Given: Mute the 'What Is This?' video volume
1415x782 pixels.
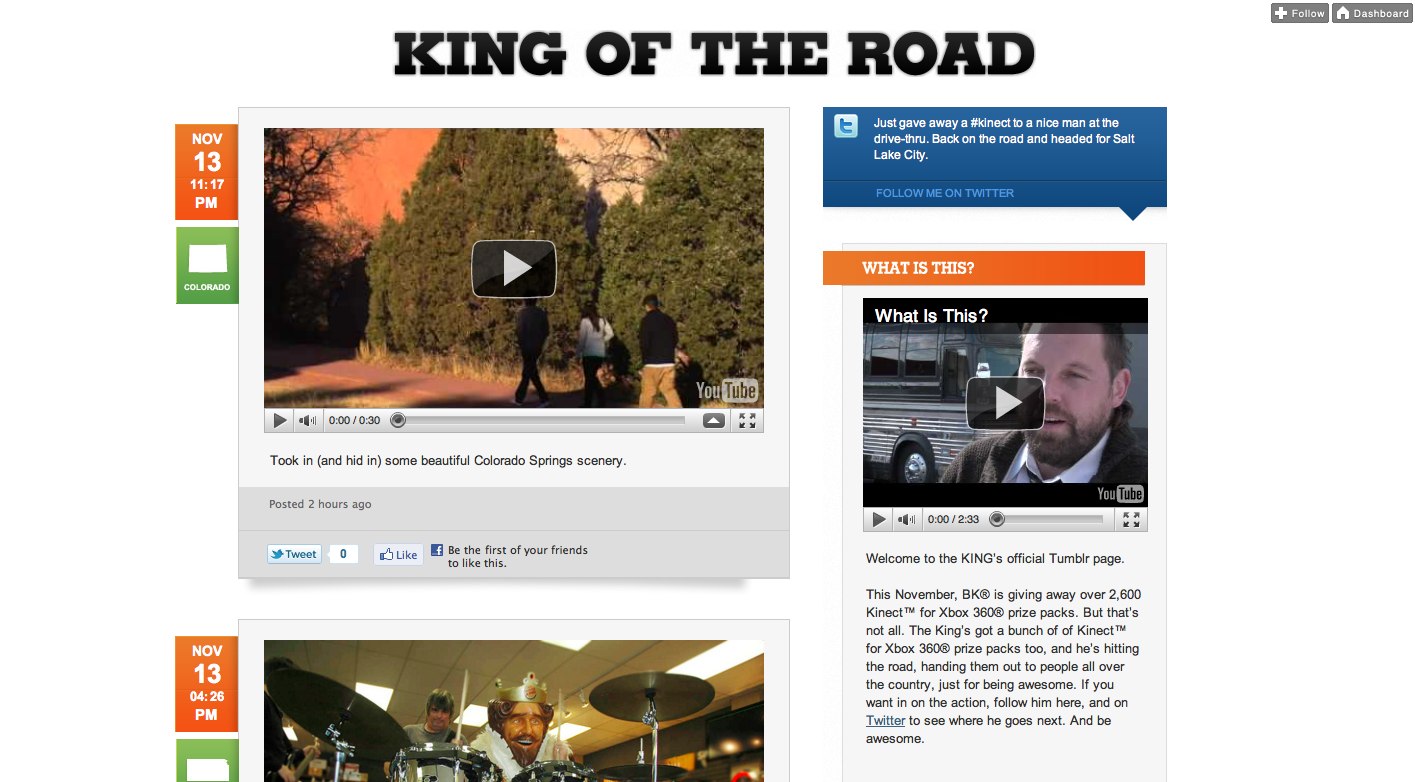Looking at the screenshot, I should click(907, 520).
